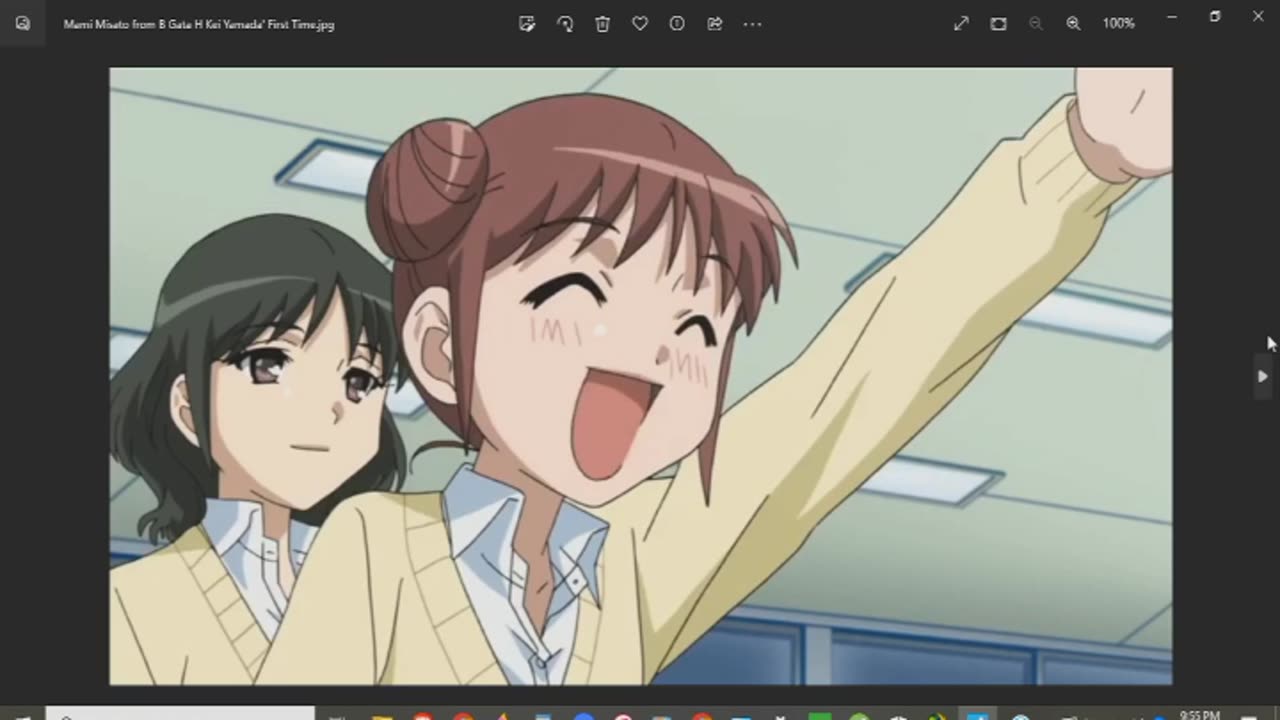Zoom out of the image
The width and height of the screenshot is (1280, 720).
click(1035, 23)
